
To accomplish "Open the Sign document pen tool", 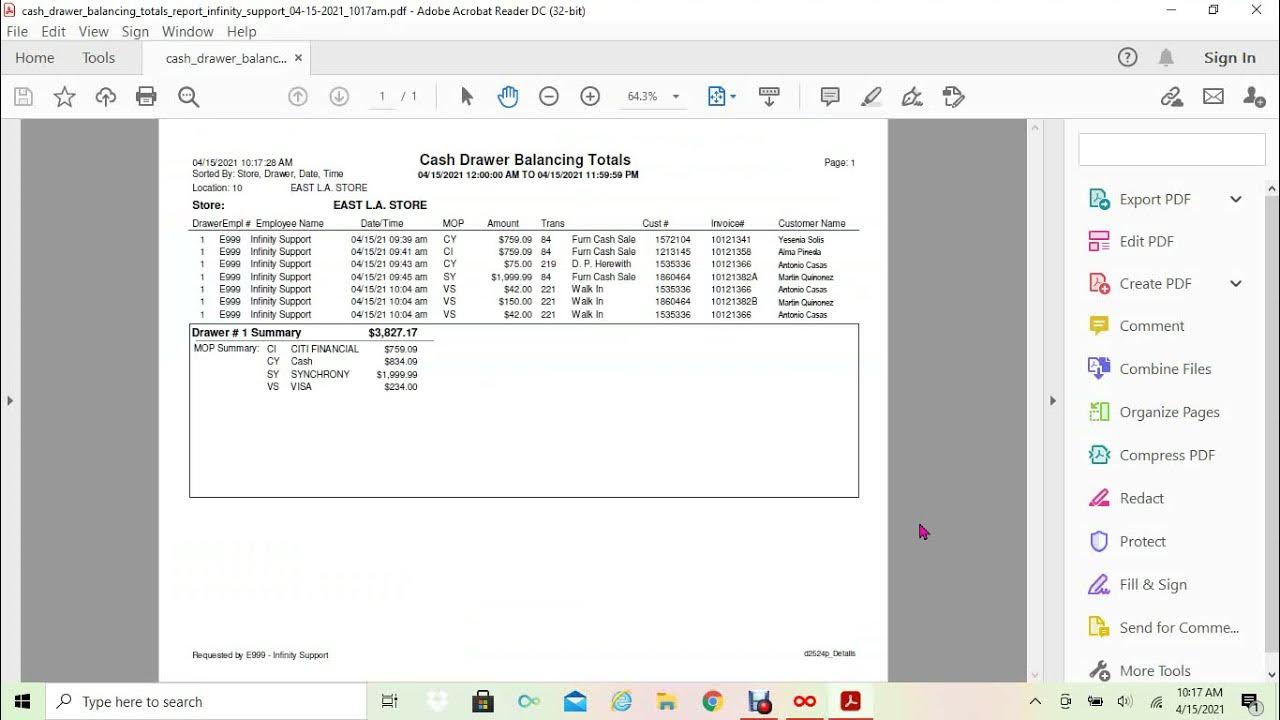I will pos(912,97).
